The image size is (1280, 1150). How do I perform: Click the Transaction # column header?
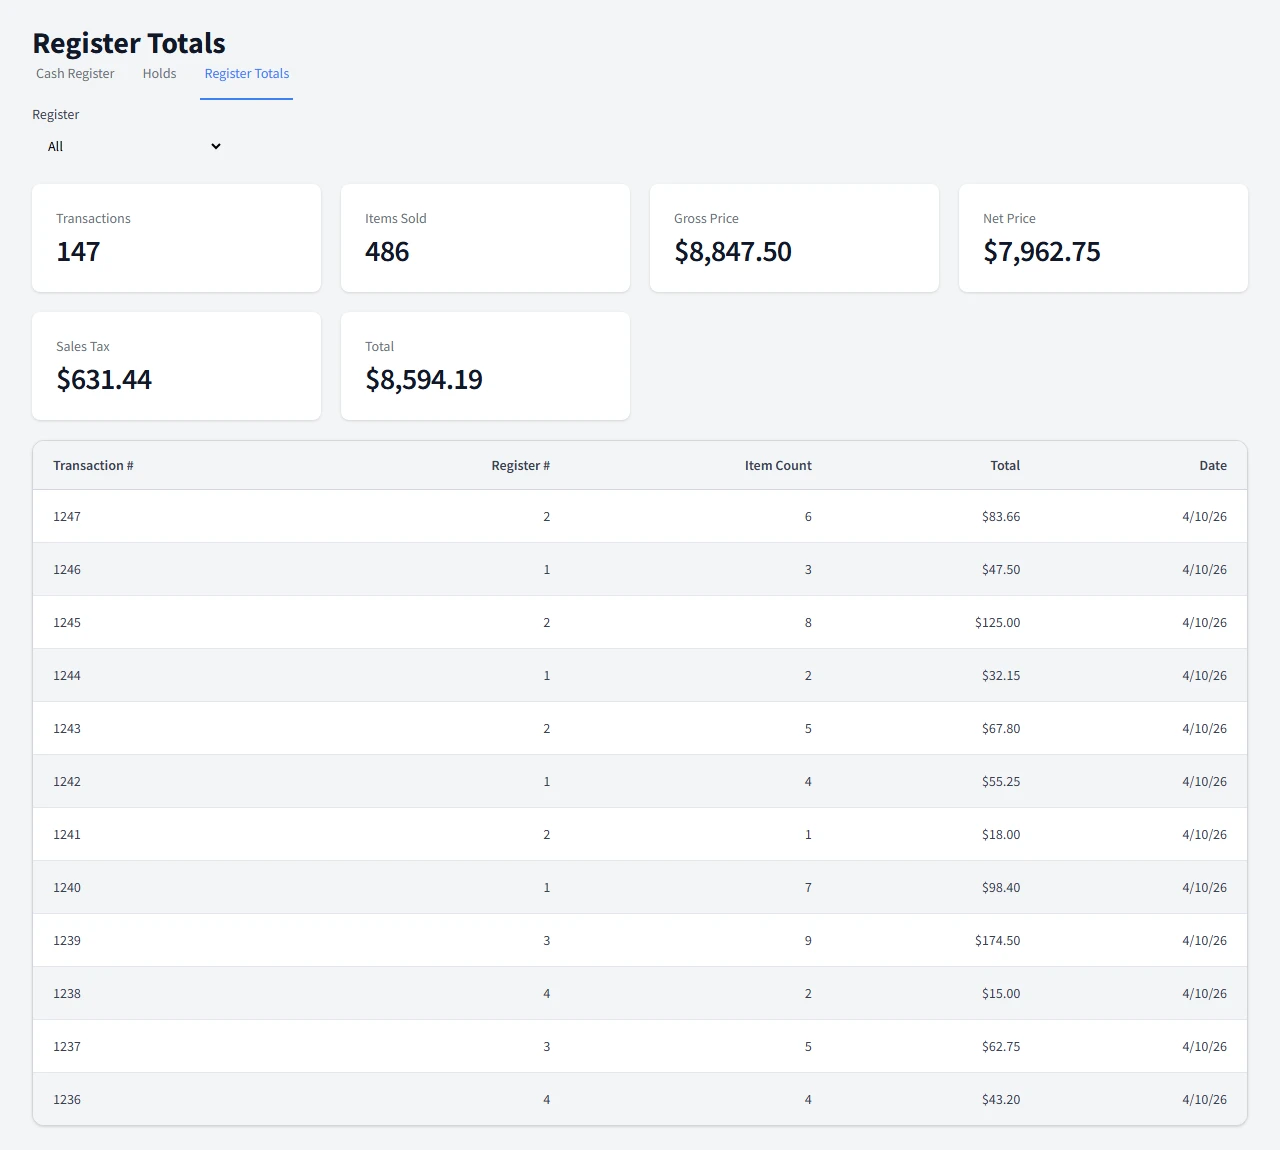click(93, 466)
